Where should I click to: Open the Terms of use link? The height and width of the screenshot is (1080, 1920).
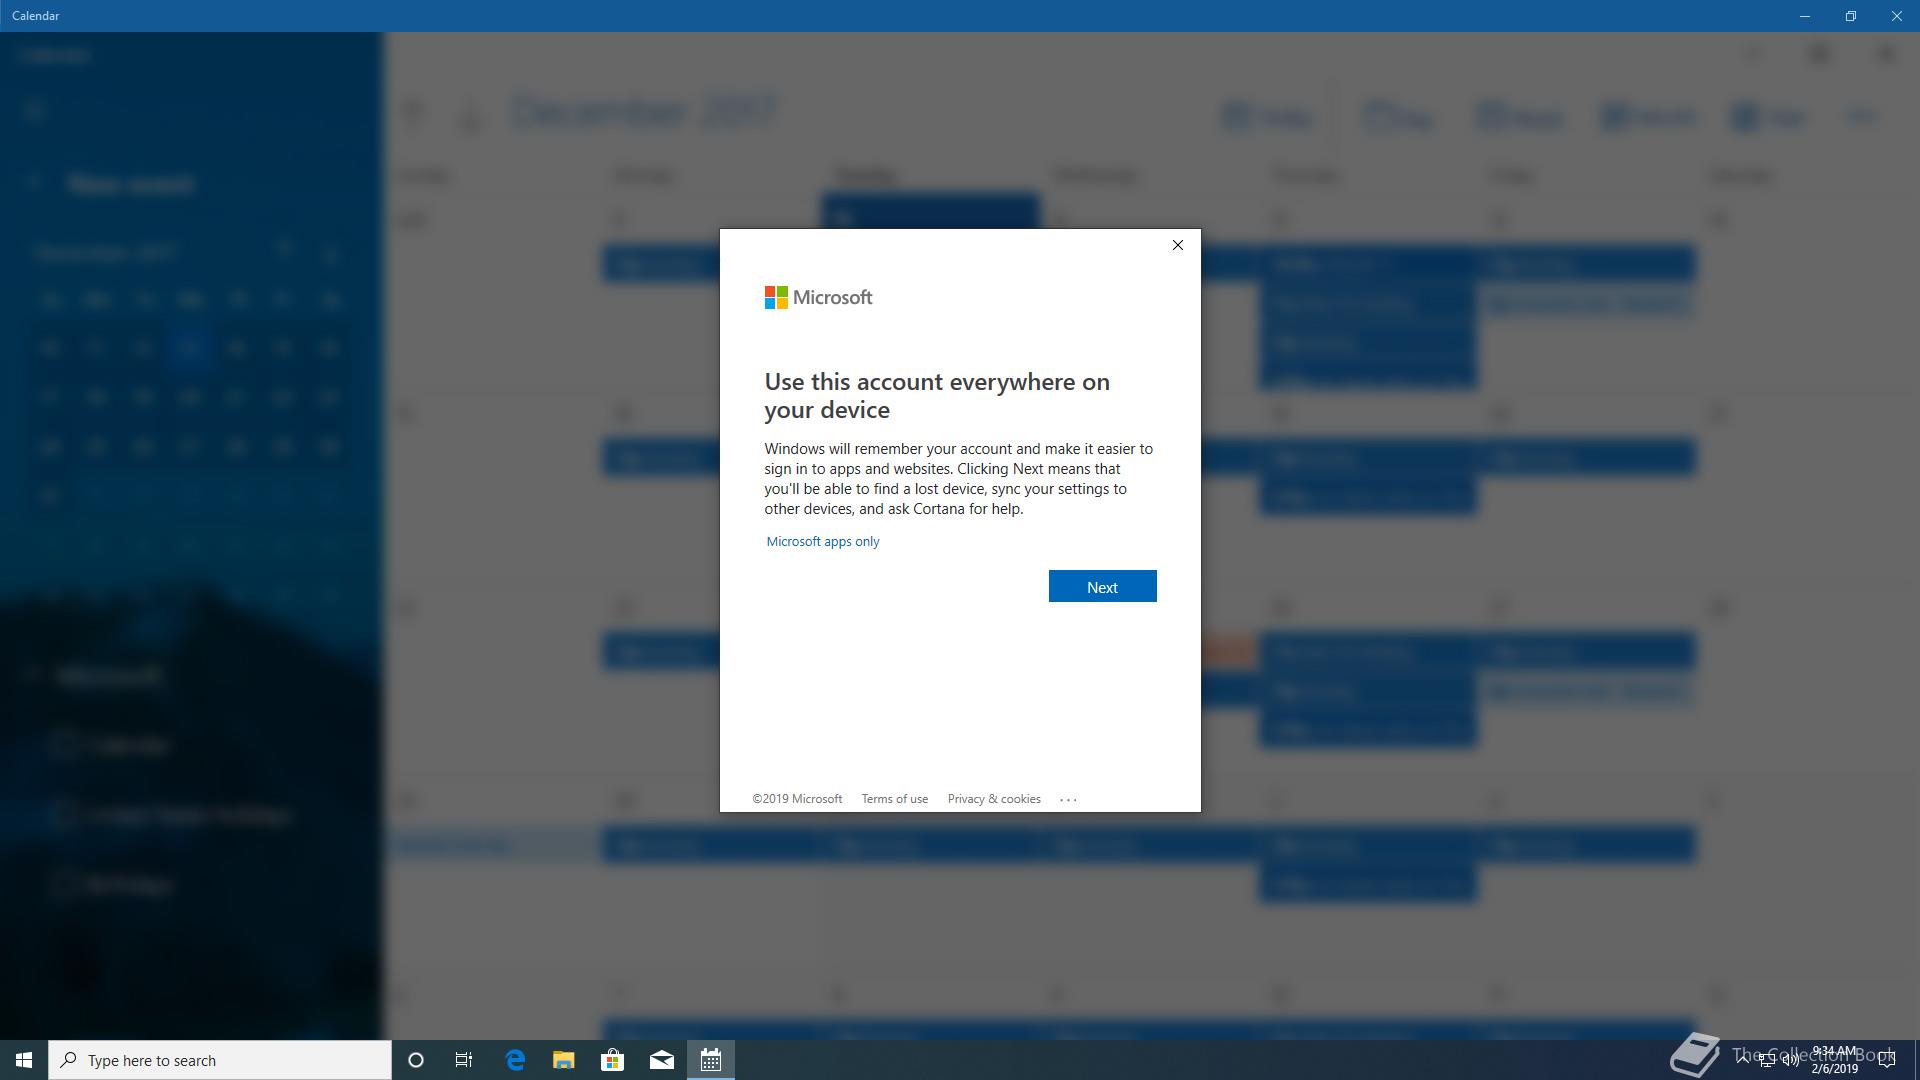(895, 799)
